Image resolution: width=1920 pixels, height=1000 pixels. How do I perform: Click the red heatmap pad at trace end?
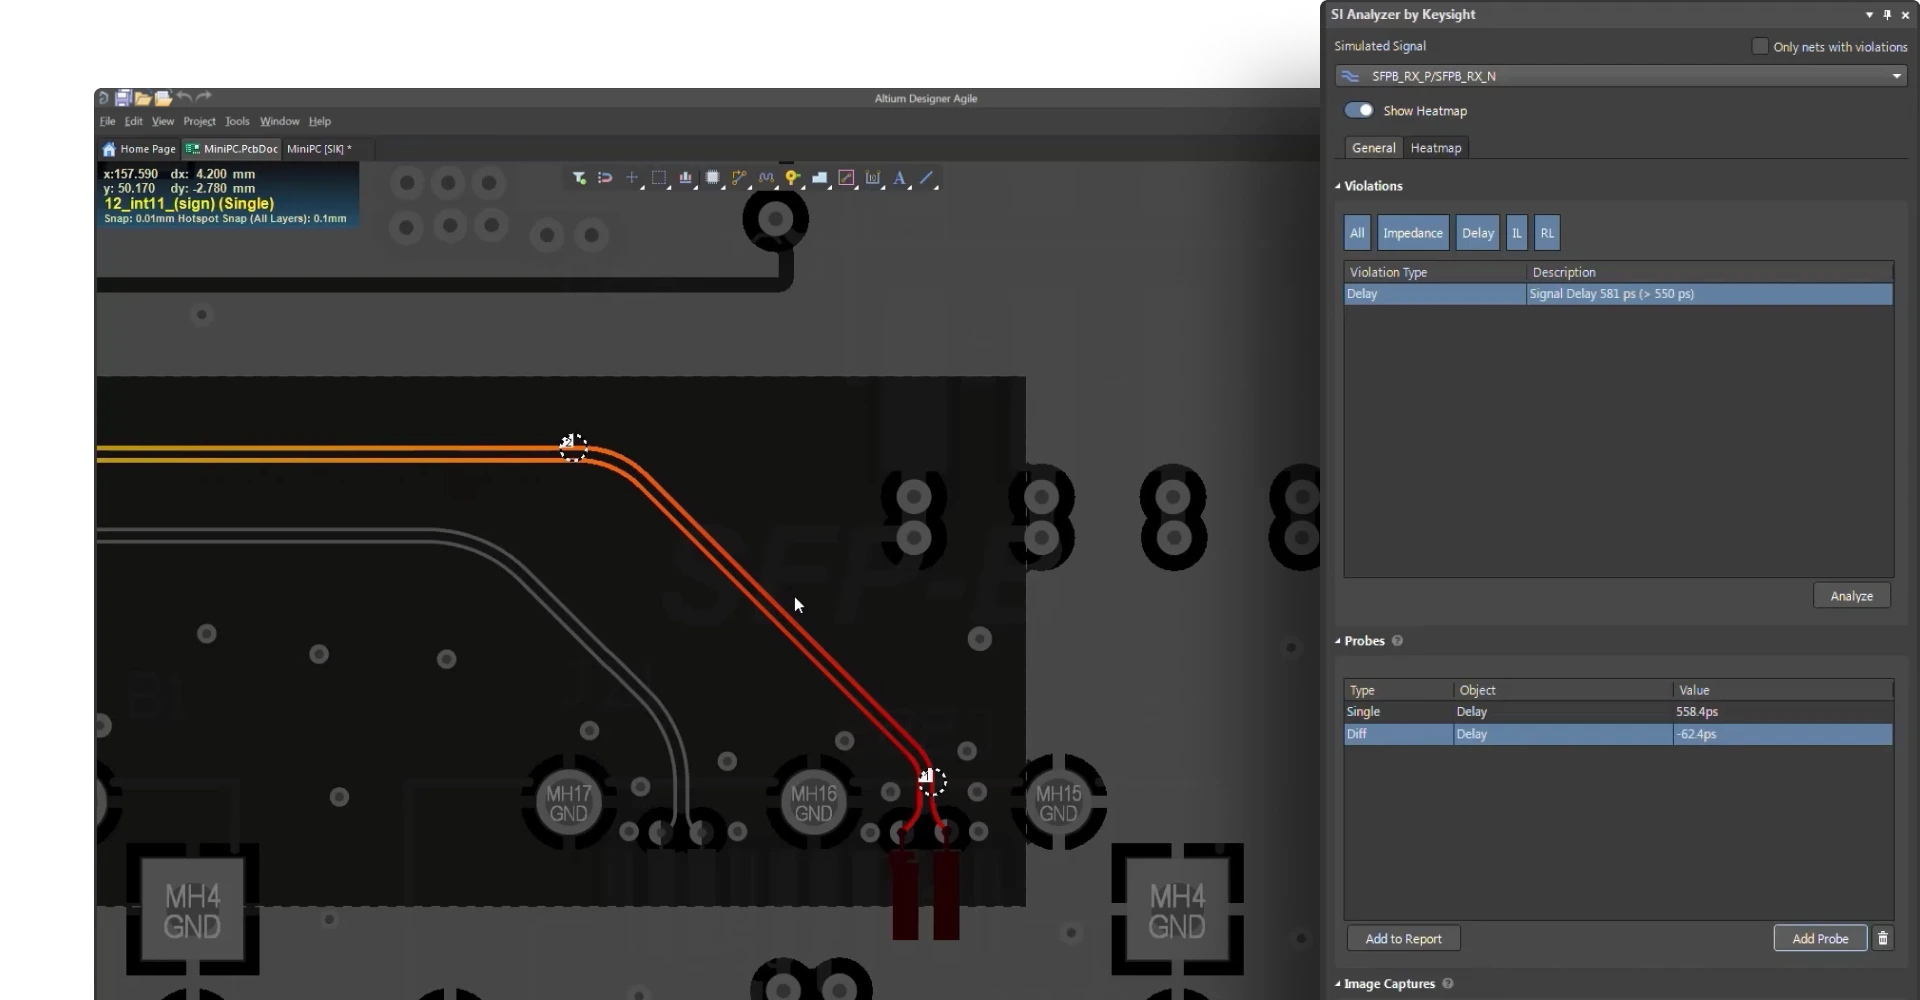905,895
